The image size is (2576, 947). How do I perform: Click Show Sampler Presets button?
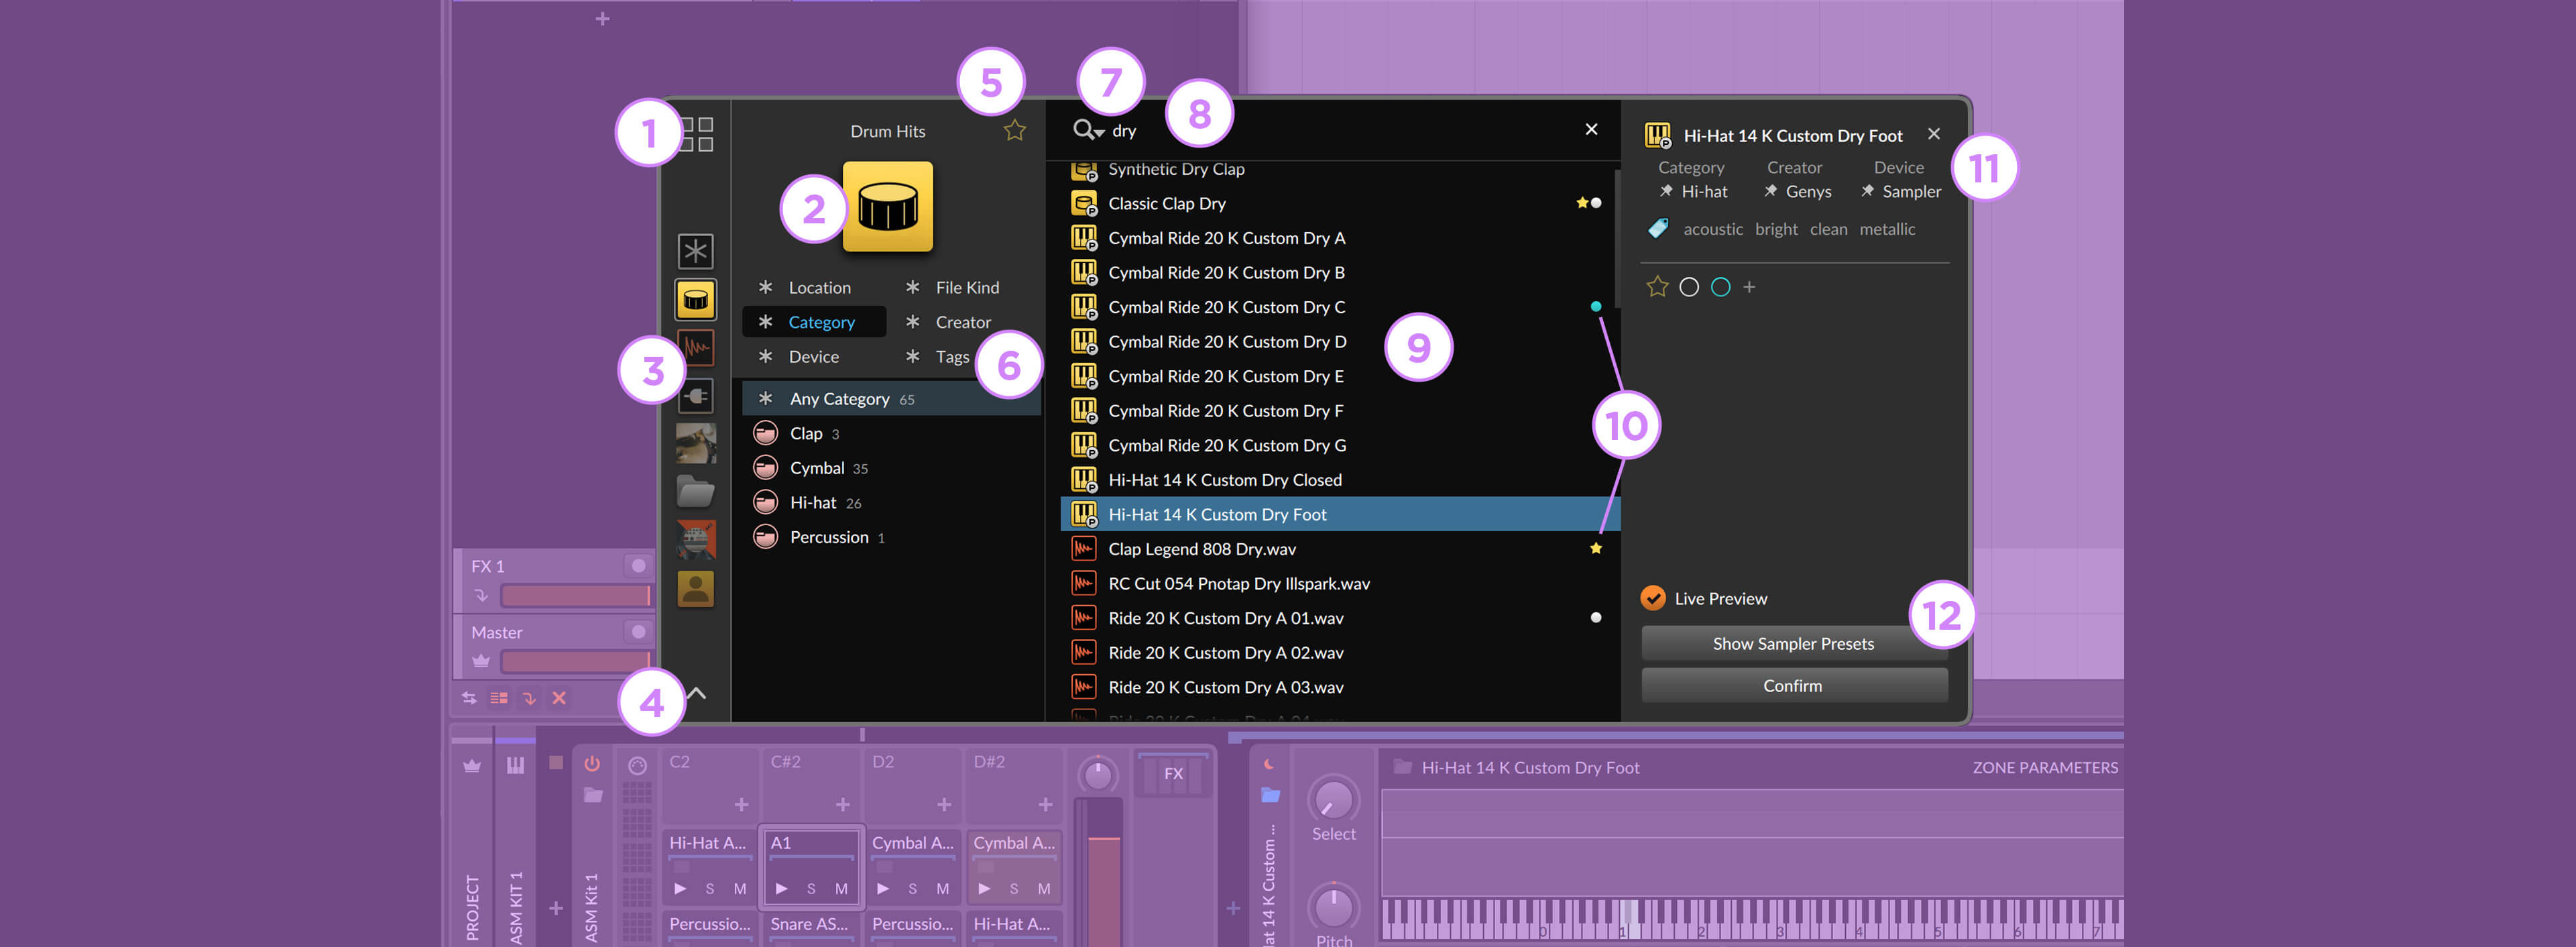click(x=1794, y=641)
